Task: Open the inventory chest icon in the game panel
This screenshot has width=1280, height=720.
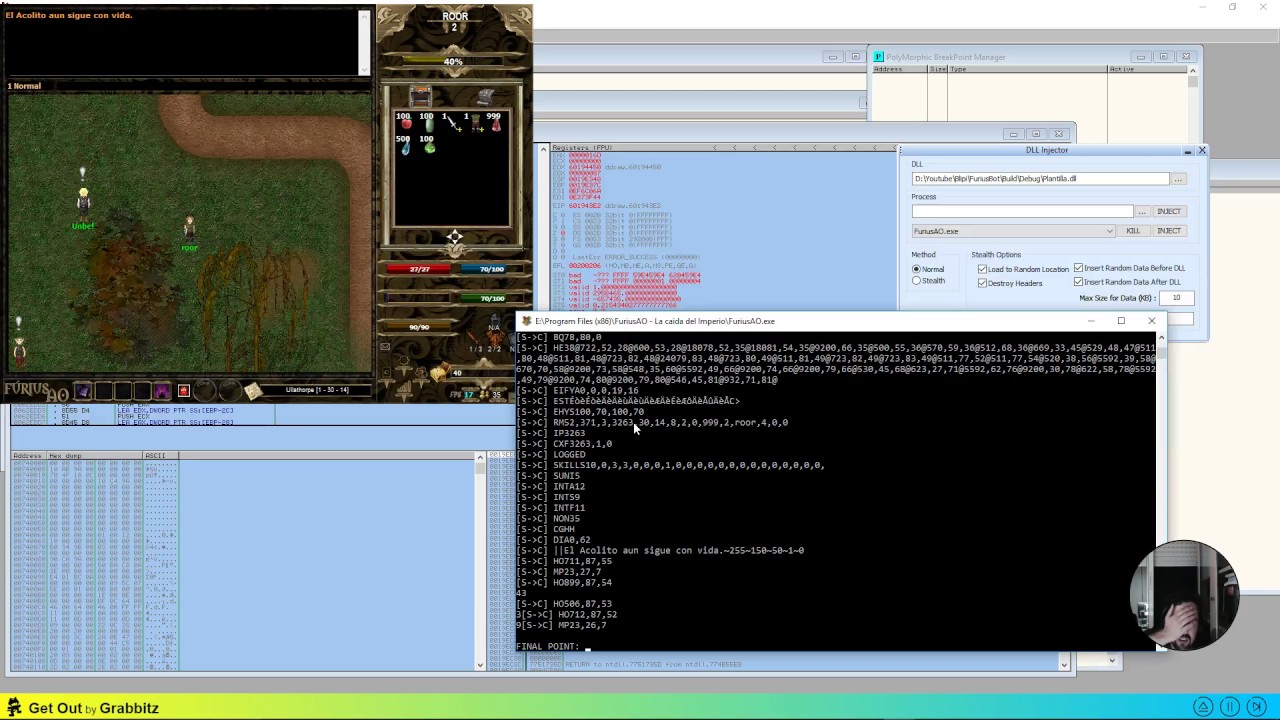Action: tap(421, 96)
